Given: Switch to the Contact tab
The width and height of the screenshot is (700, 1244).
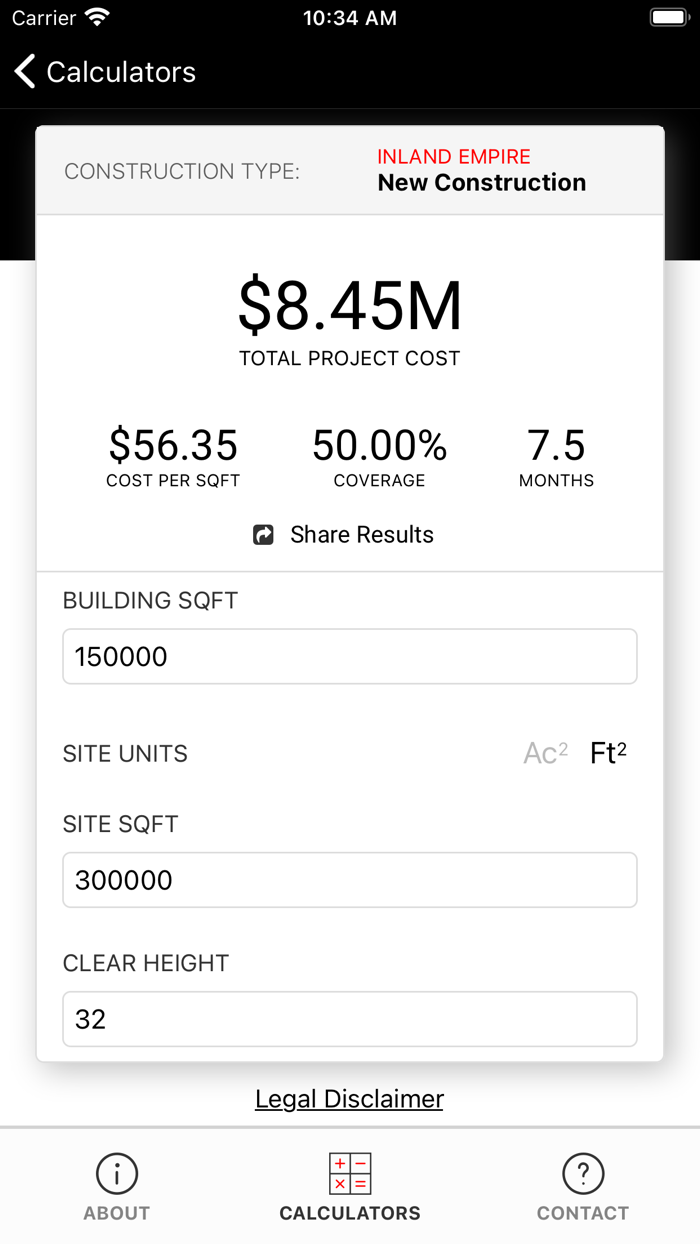Looking at the screenshot, I should point(583,1186).
